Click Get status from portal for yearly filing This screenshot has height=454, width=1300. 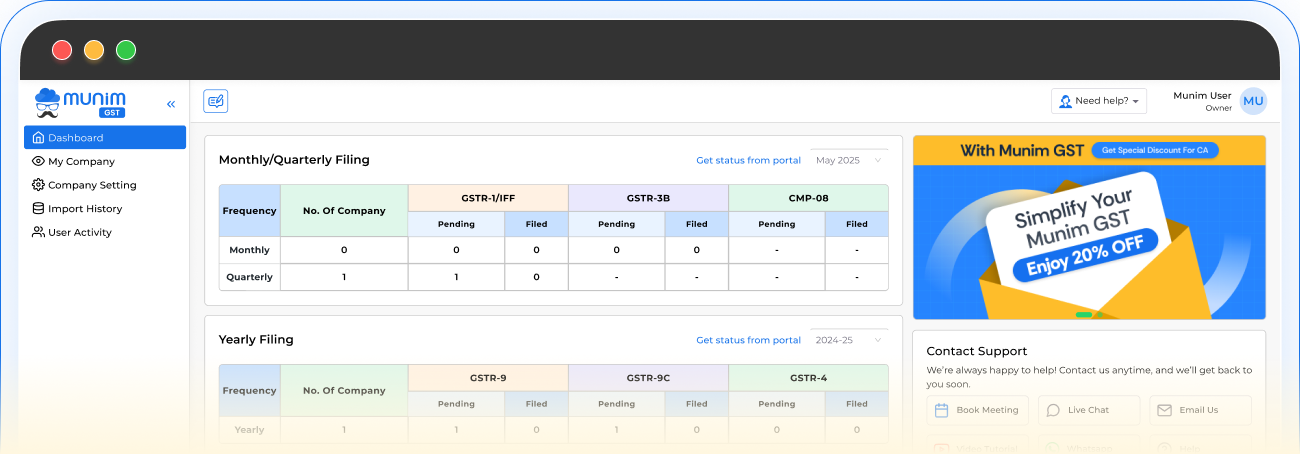(x=748, y=340)
